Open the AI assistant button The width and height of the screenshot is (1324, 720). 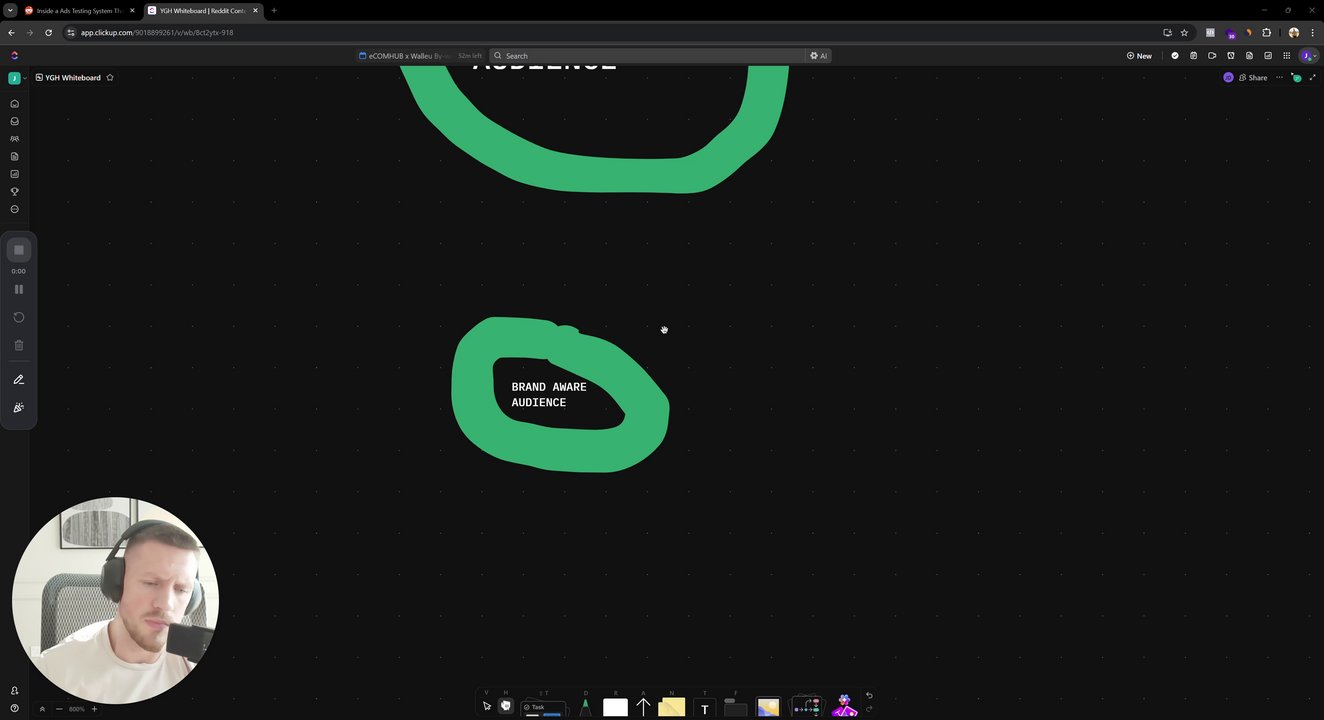pyautogui.click(x=819, y=56)
